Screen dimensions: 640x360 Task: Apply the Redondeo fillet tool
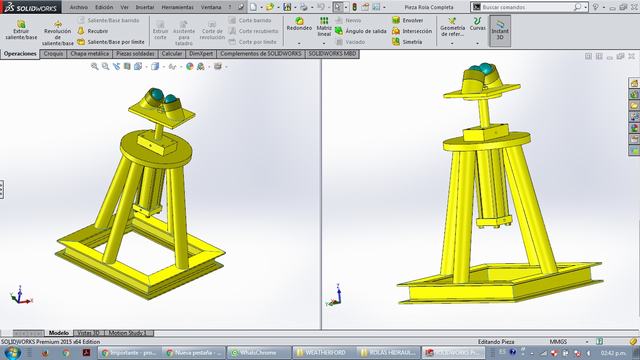(x=299, y=24)
